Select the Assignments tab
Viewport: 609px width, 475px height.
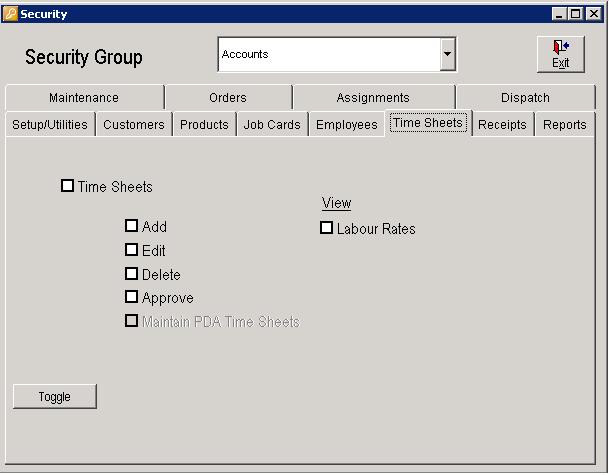pos(373,98)
